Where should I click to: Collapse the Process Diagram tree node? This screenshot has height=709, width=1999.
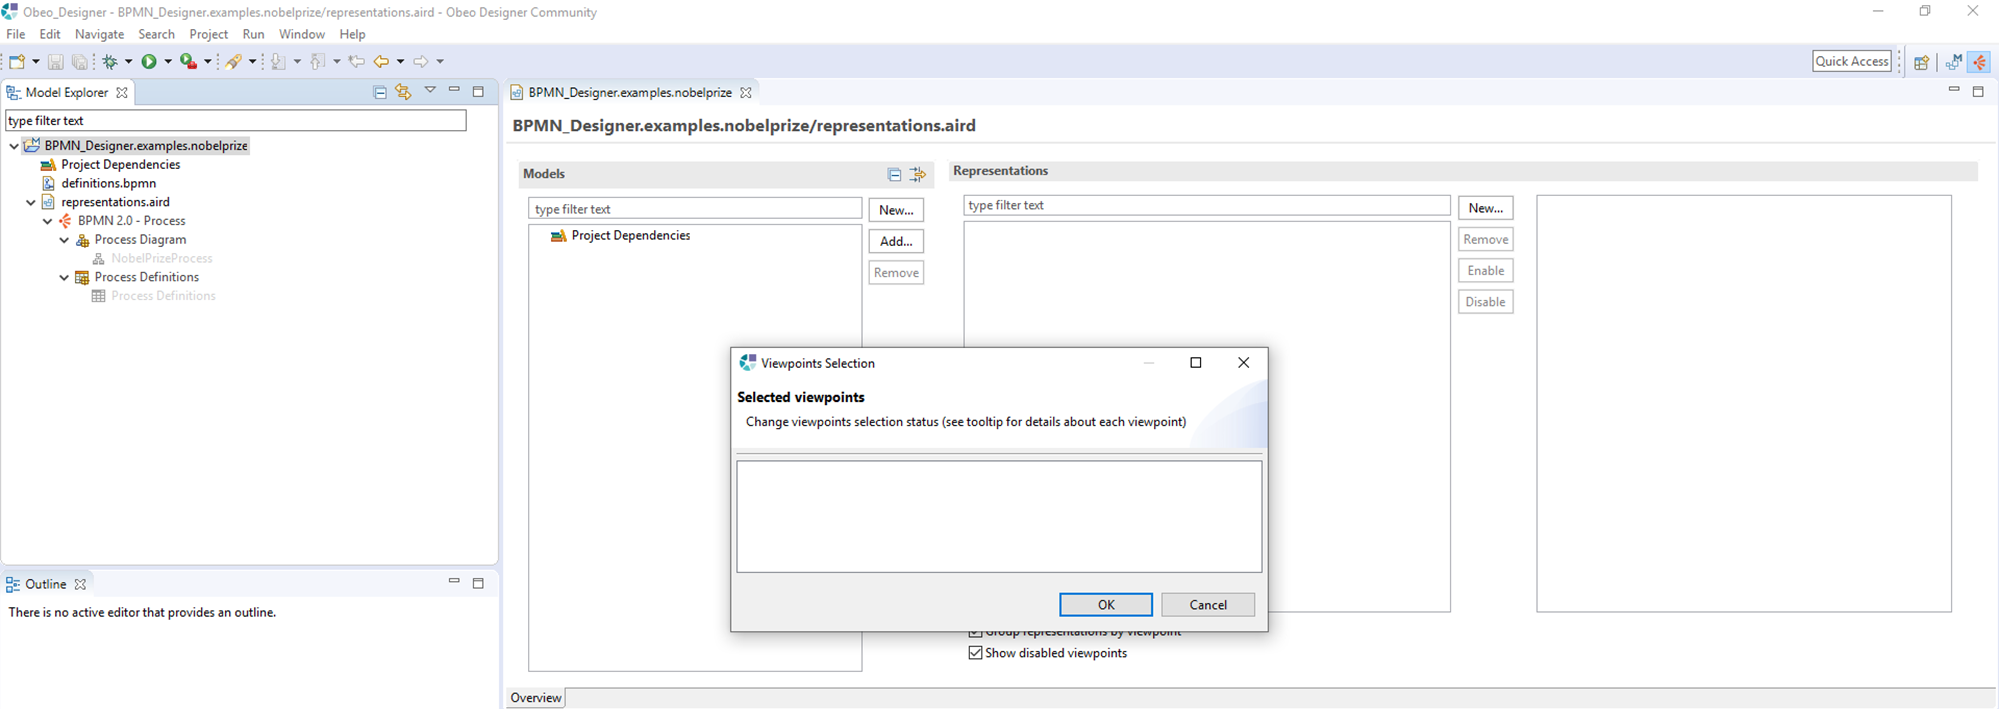point(64,240)
